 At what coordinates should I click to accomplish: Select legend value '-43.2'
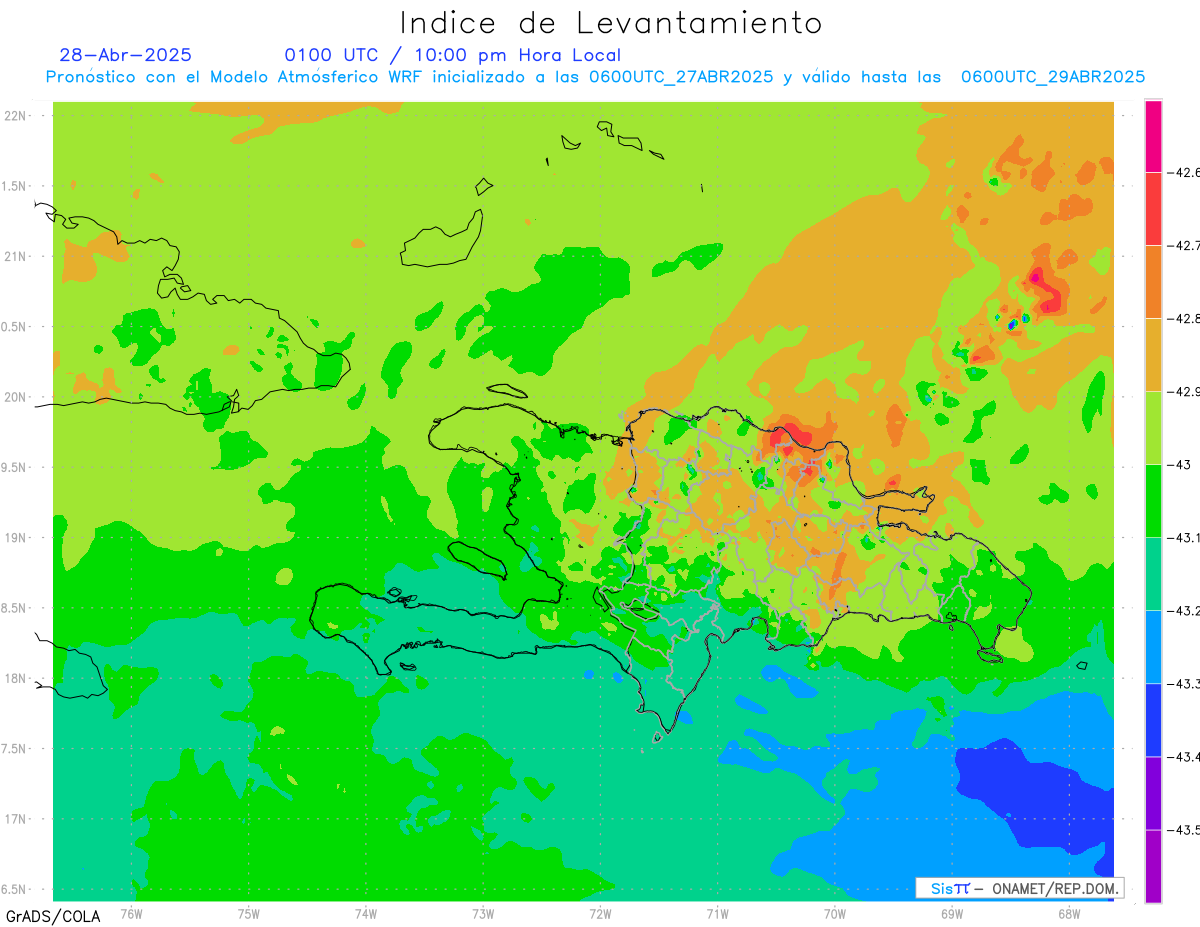1186,610
